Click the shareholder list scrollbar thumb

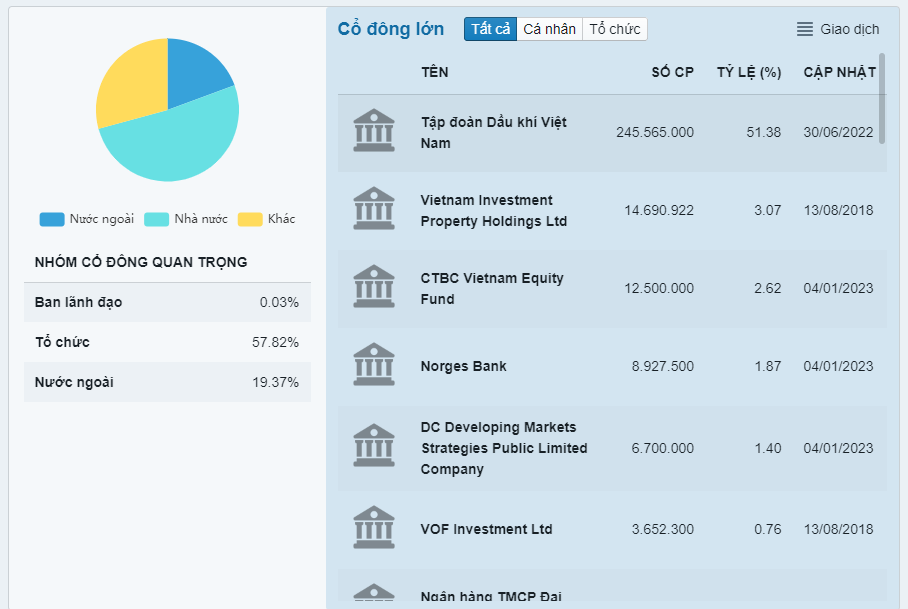pos(882,98)
